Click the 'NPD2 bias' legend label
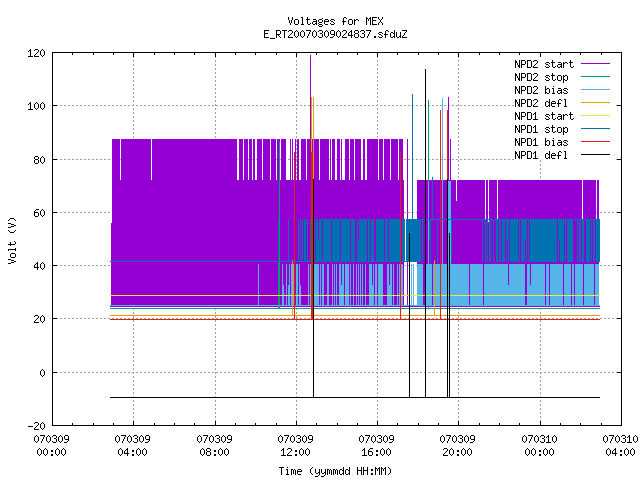640x480 pixels. (541, 90)
